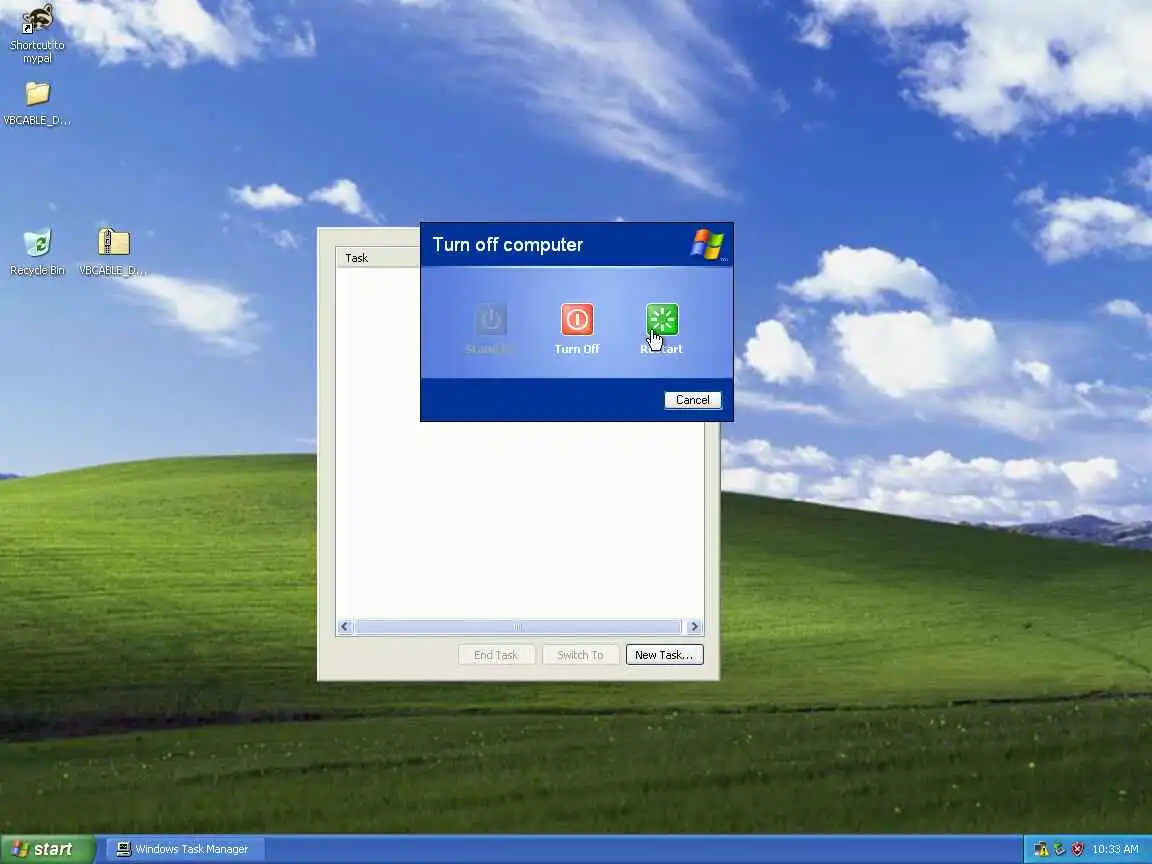The image size is (1152, 864).
Task: Cancel the Turn off computer dialog
Action: pyautogui.click(x=693, y=400)
